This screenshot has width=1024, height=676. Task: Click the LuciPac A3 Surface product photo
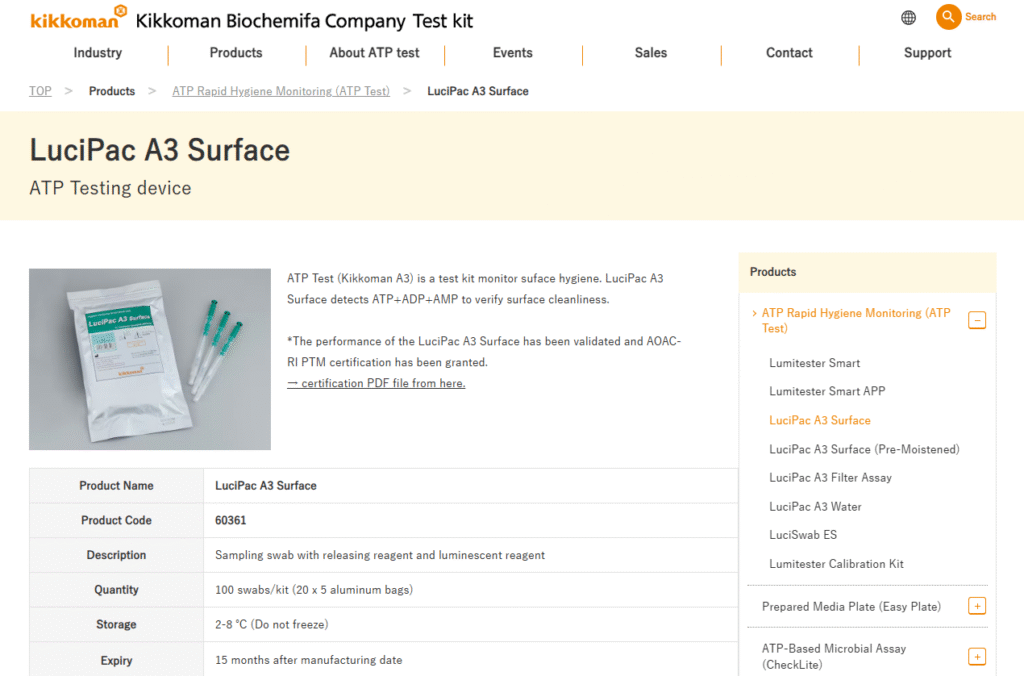pos(150,359)
